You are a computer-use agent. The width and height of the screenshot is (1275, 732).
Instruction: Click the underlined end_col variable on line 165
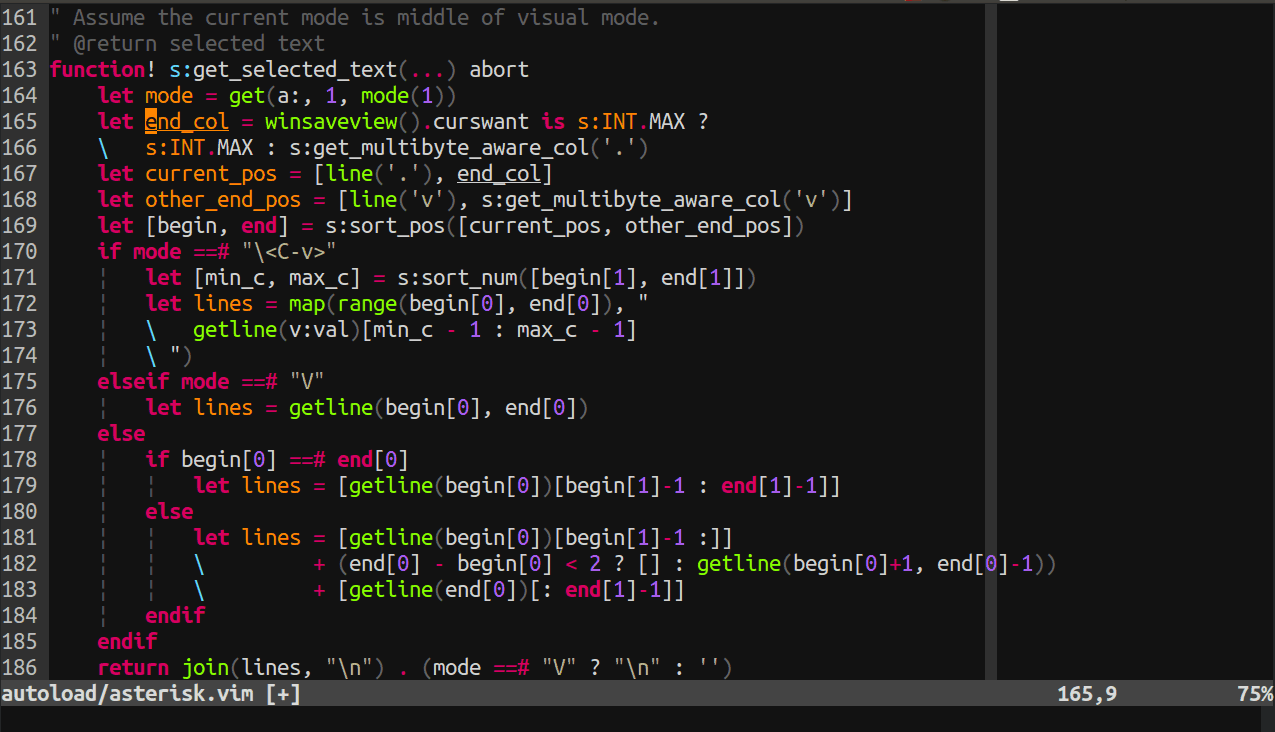pyautogui.click(x=186, y=121)
